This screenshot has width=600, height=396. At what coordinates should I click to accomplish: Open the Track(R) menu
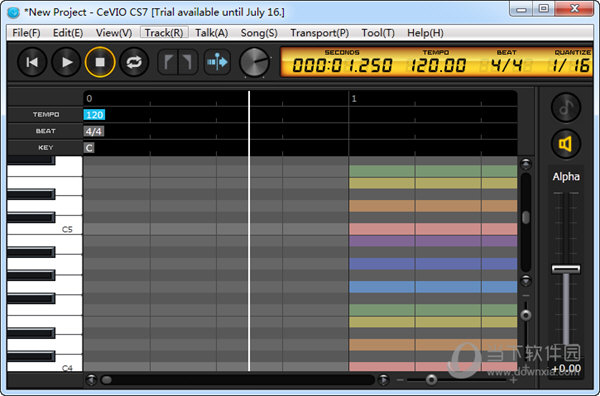pos(164,33)
